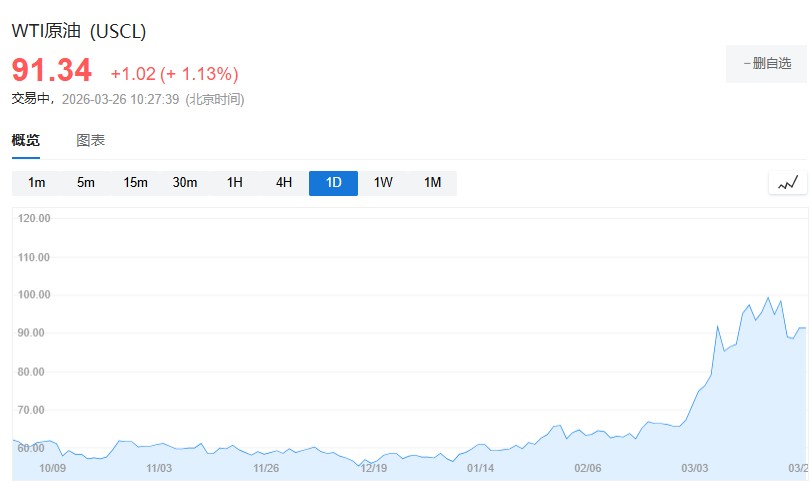Switch to the 概览 tab

[x=26, y=140]
